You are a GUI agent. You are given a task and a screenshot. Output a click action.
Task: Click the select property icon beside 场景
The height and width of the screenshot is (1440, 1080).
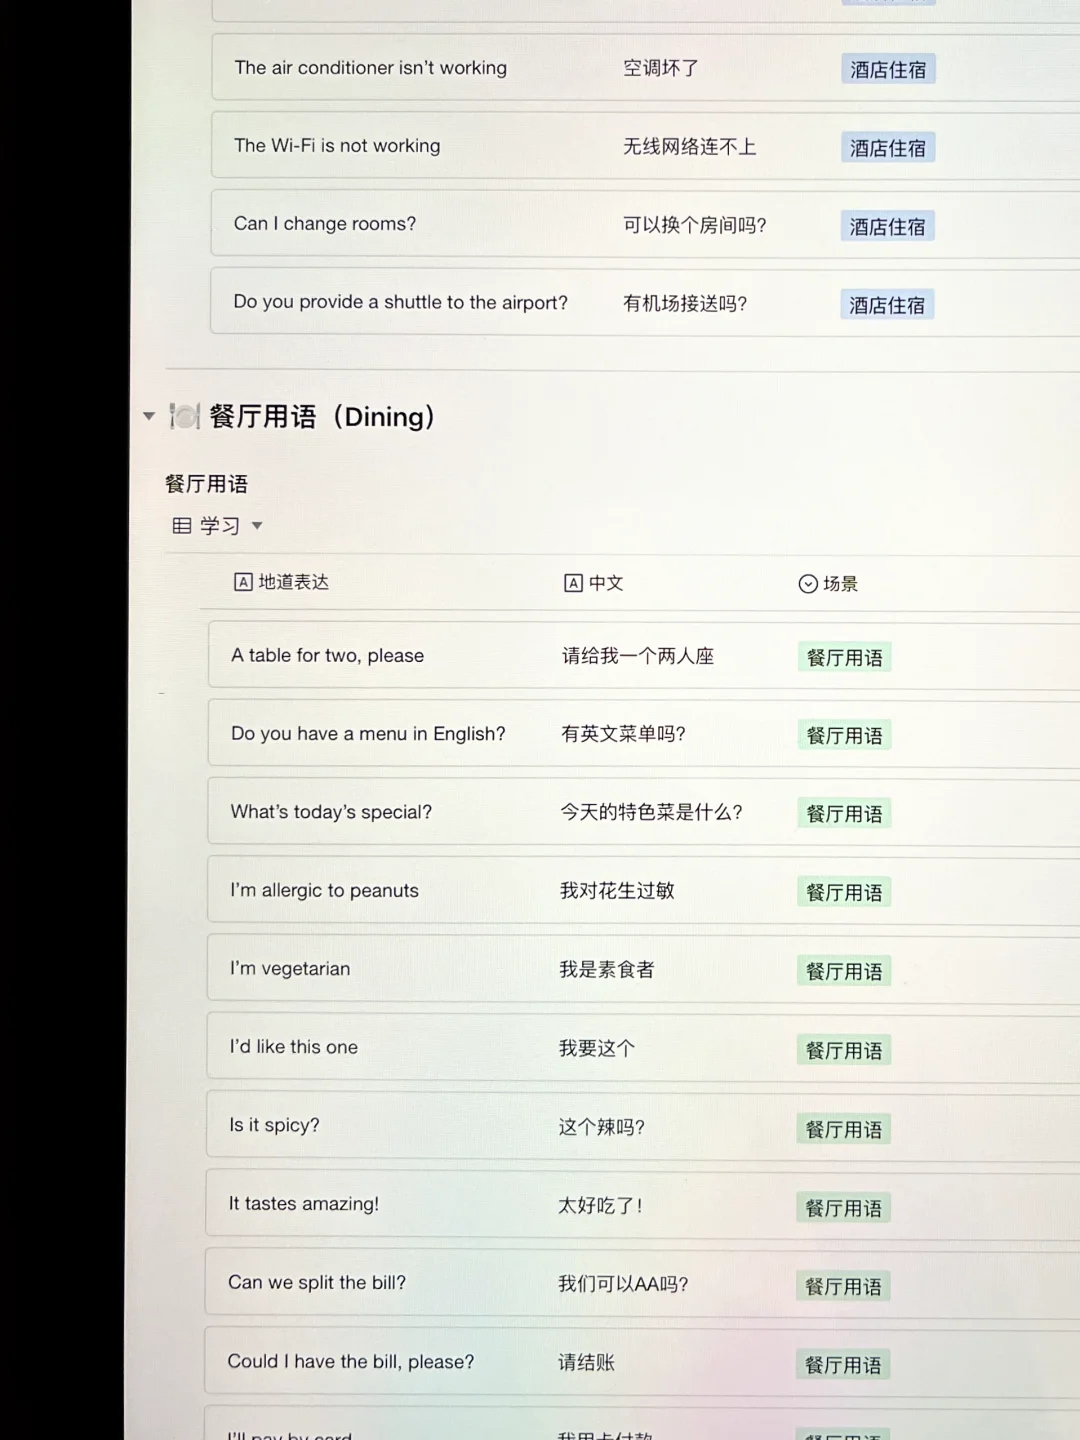pos(807,583)
